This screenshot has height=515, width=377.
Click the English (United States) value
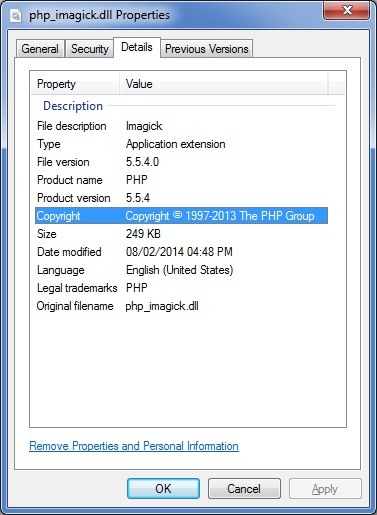(180, 270)
